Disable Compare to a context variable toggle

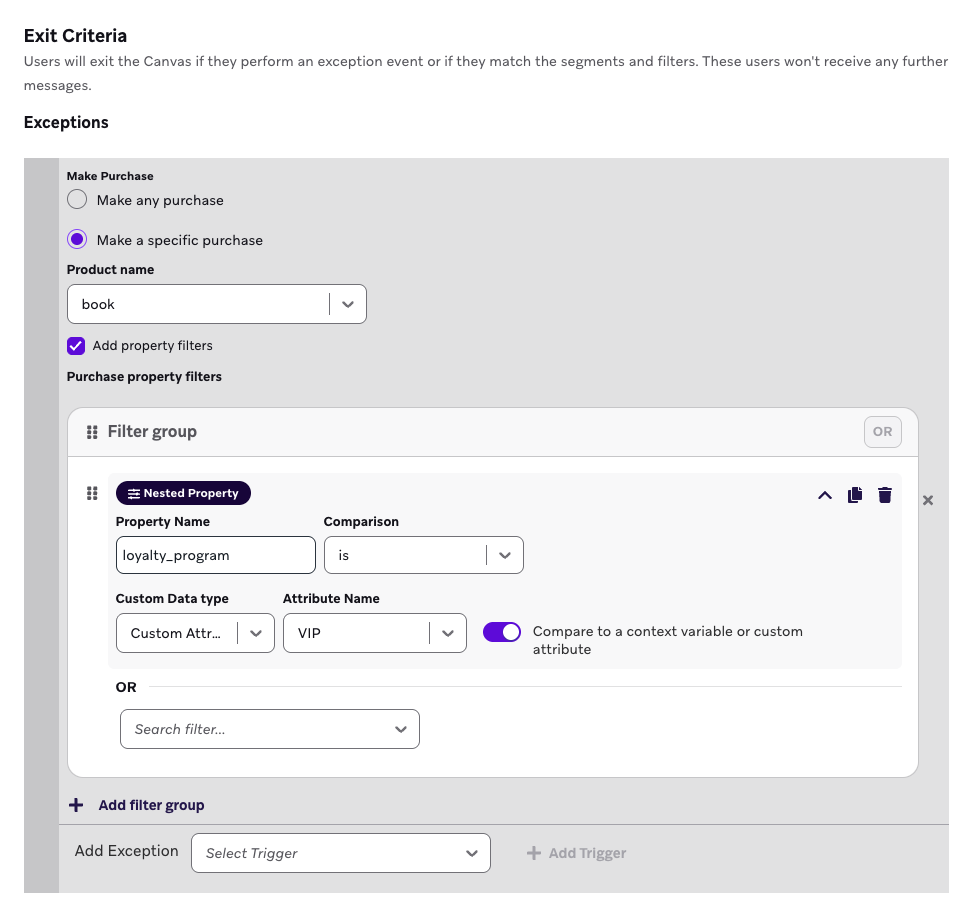[502, 632]
